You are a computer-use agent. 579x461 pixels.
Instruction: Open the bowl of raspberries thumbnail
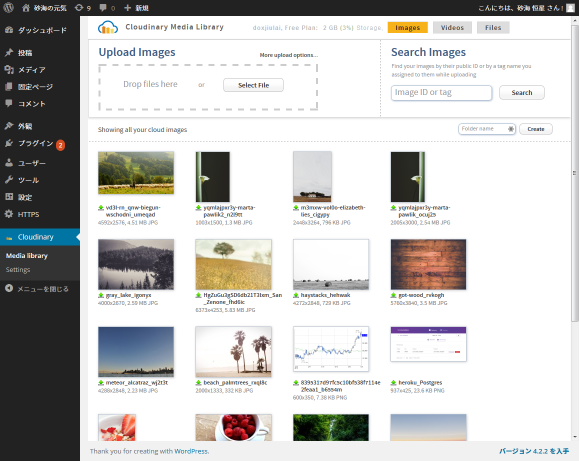[x=233, y=427]
